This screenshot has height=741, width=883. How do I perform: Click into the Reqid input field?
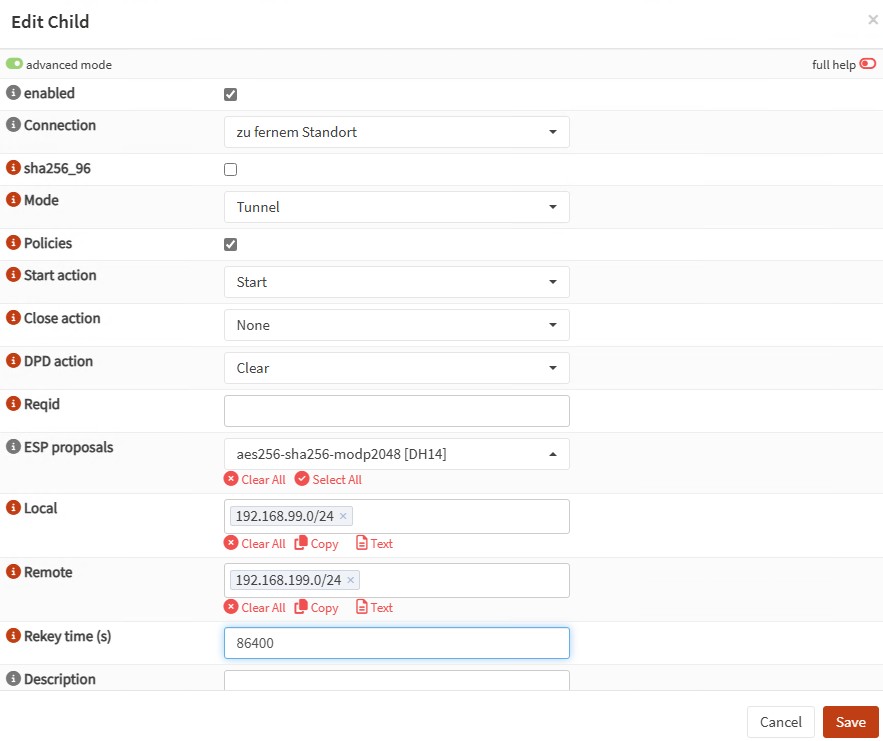pos(396,411)
